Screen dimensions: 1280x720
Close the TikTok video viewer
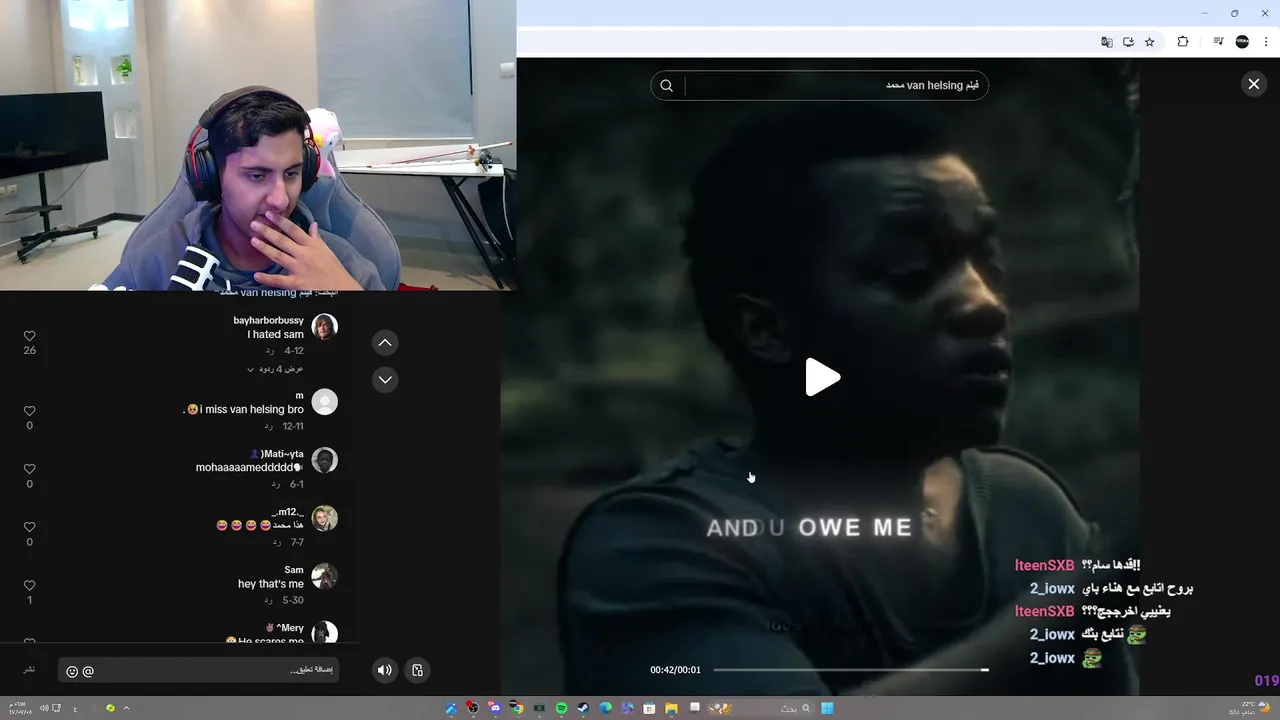1253,84
